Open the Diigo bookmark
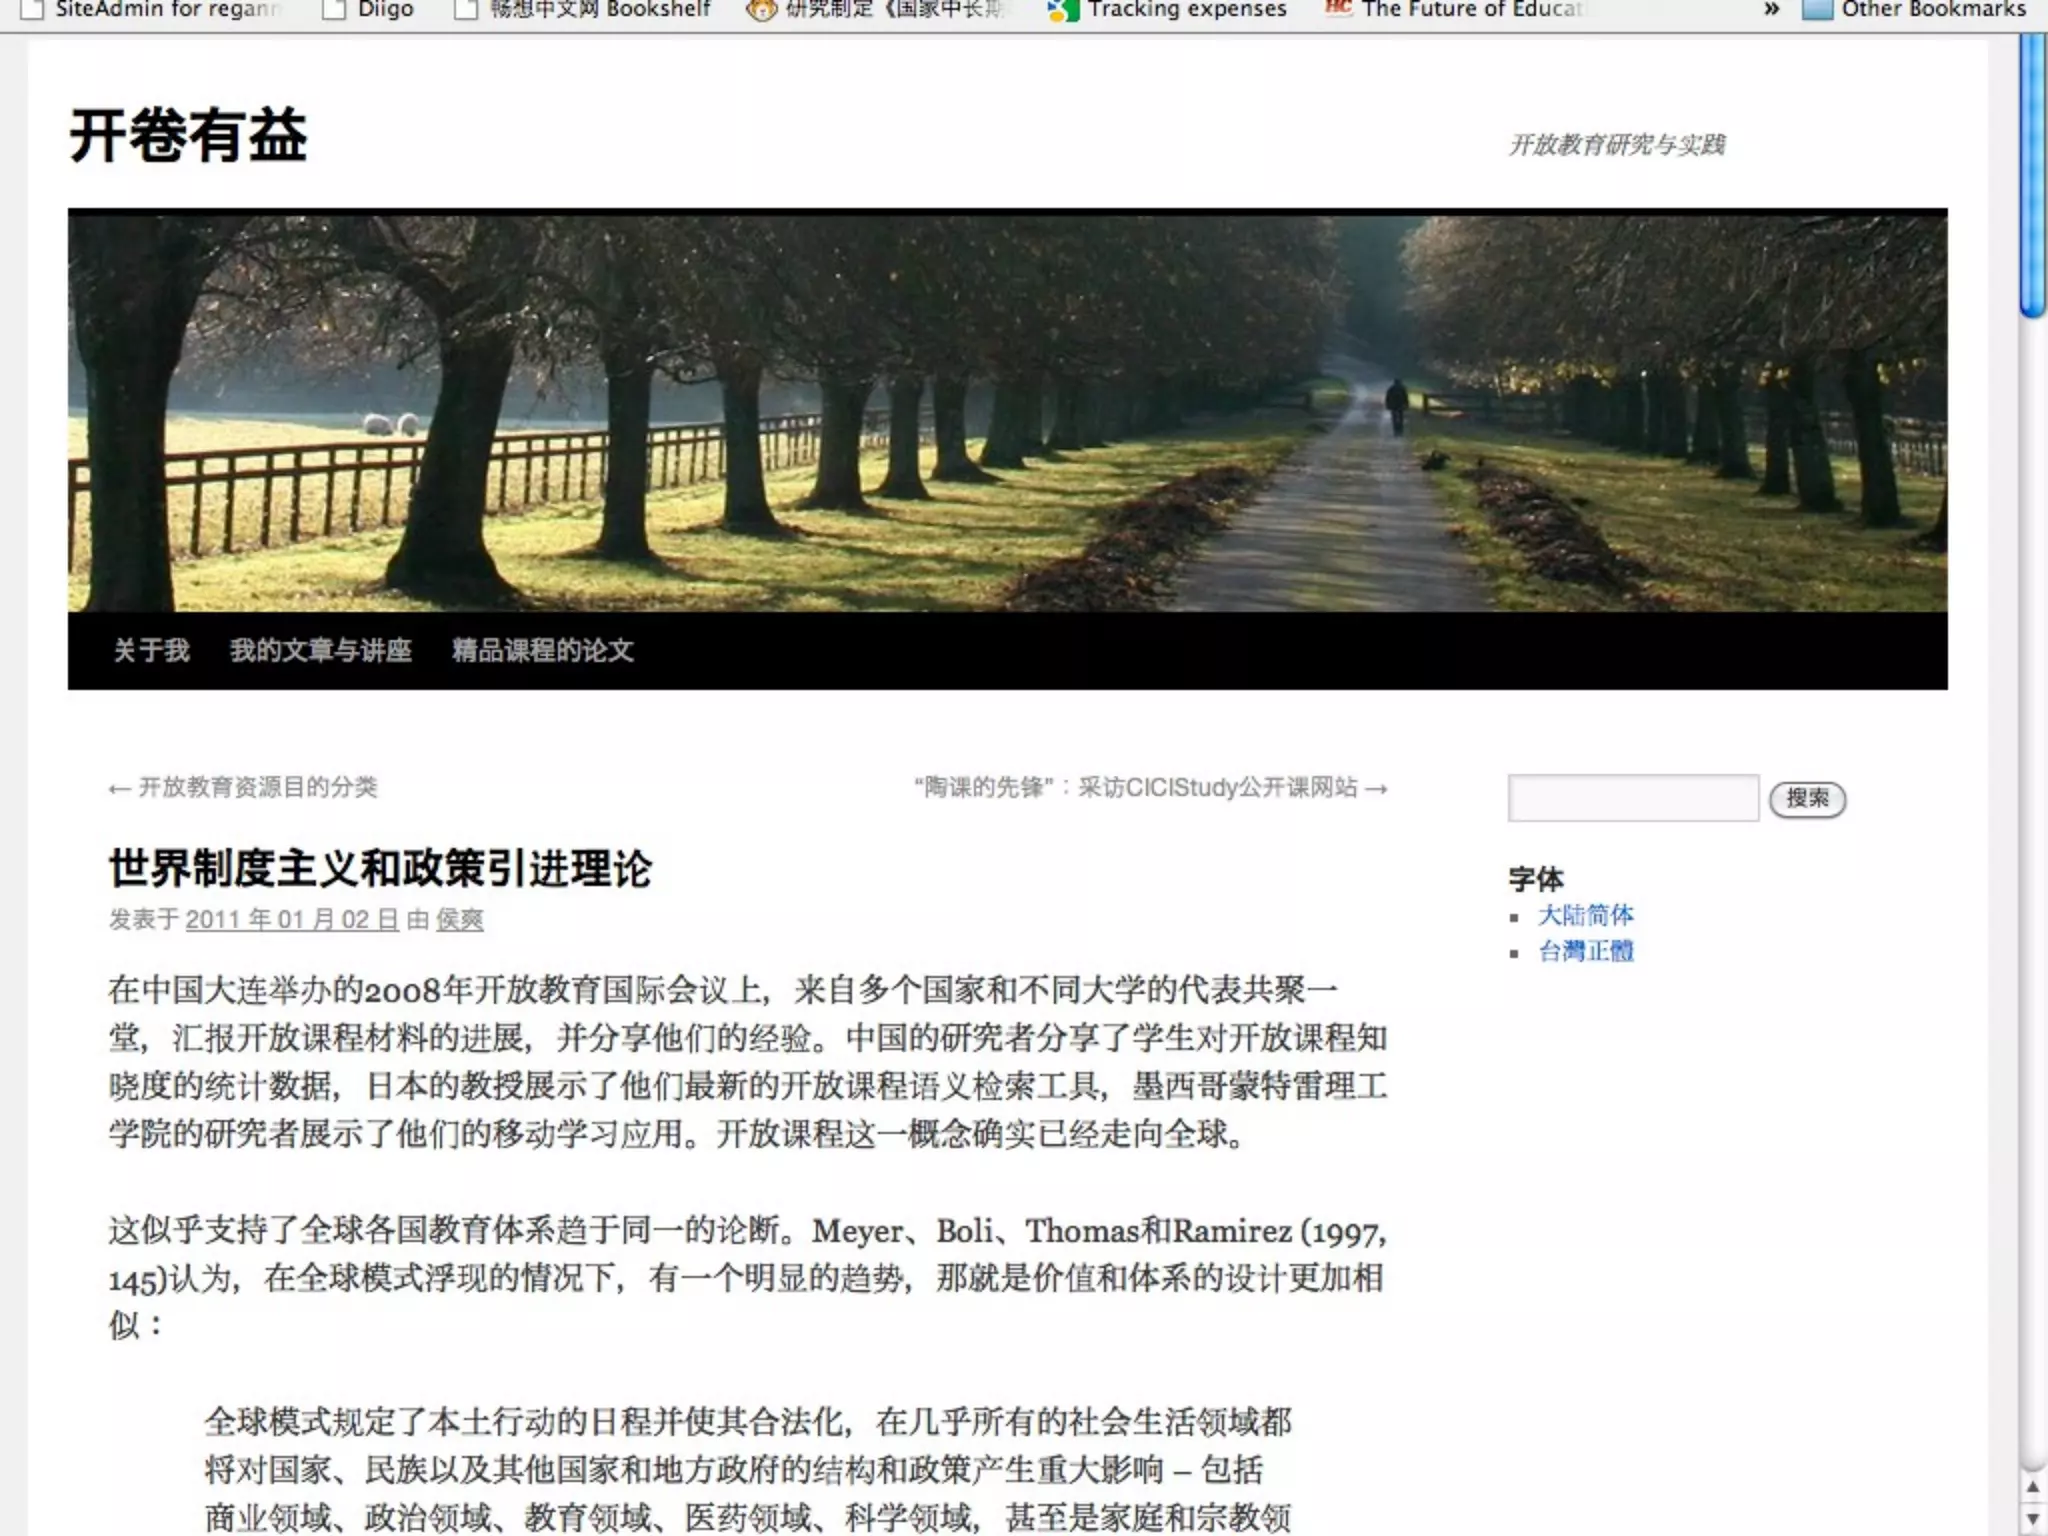This screenshot has width=2048, height=1536. point(384,10)
